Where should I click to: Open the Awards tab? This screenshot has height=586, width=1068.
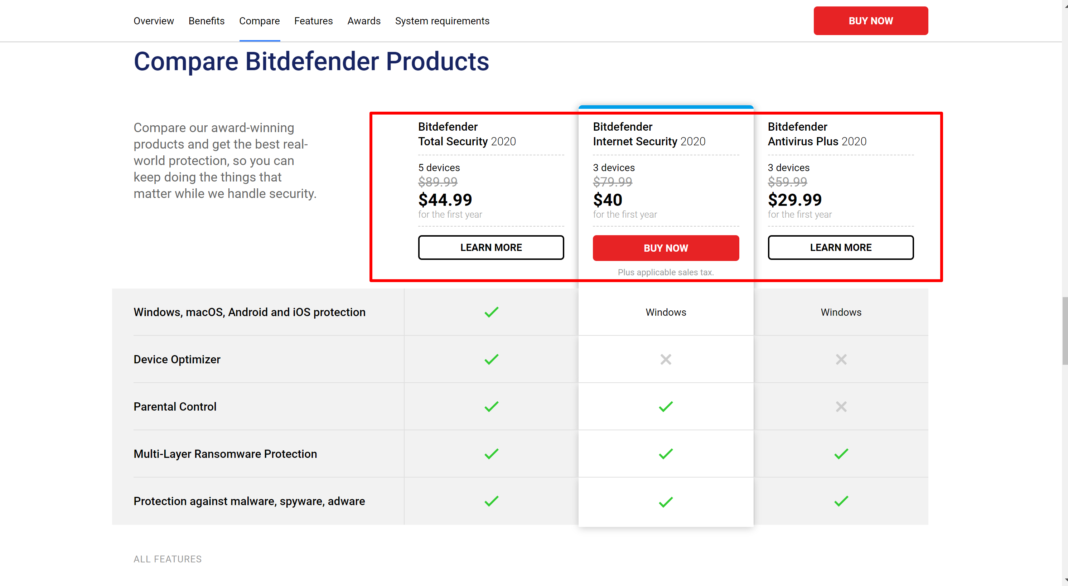click(x=364, y=21)
